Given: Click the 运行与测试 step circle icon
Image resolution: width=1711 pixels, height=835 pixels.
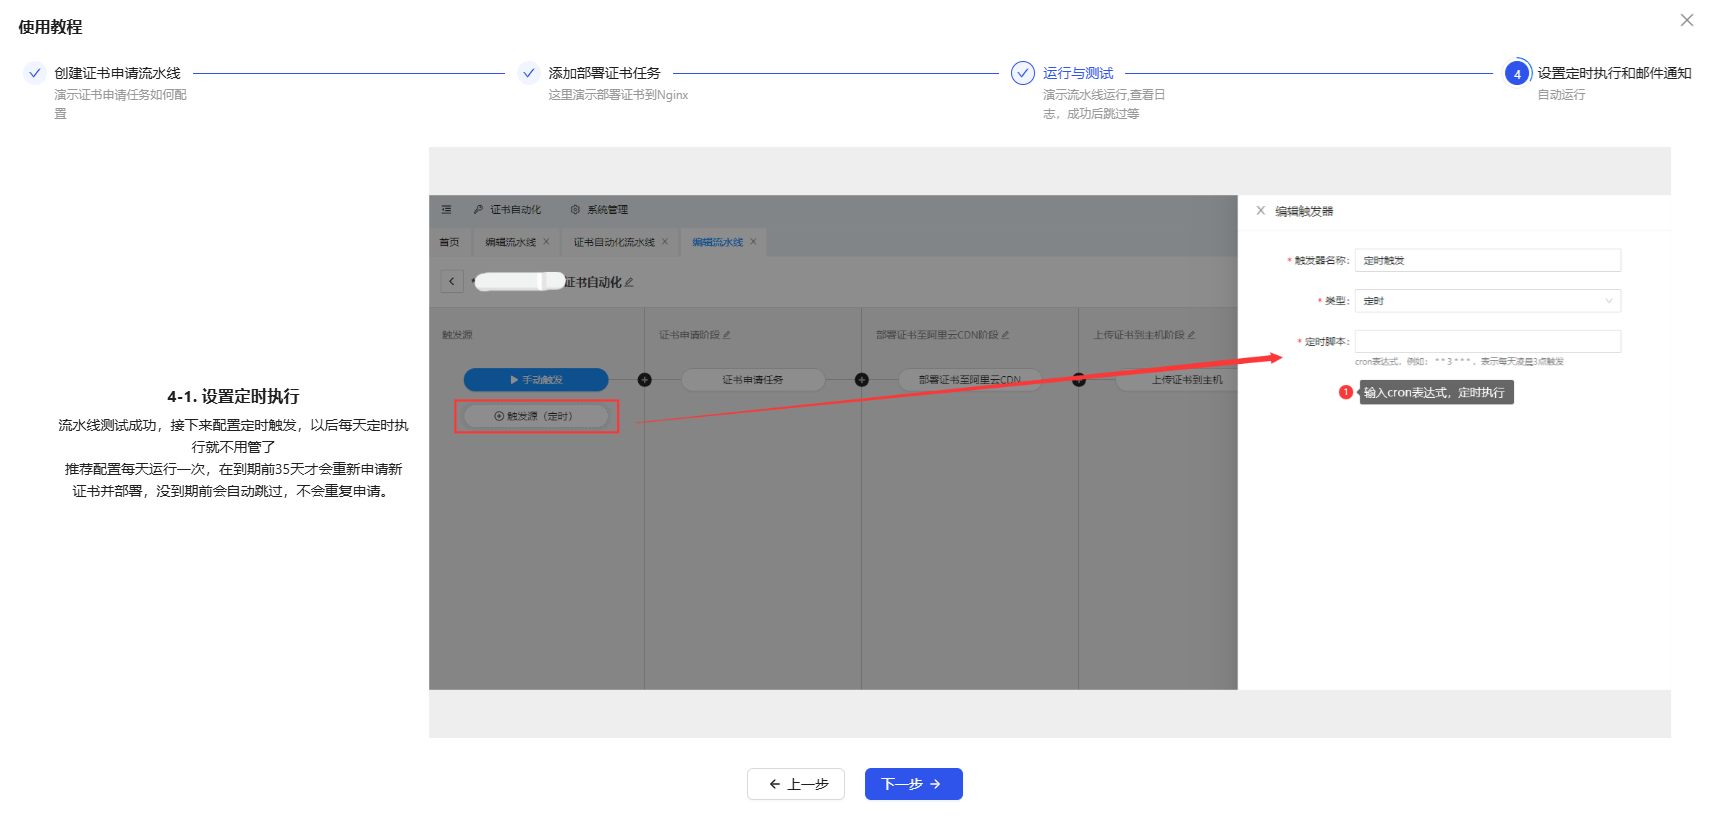Looking at the screenshot, I should (1022, 73).
